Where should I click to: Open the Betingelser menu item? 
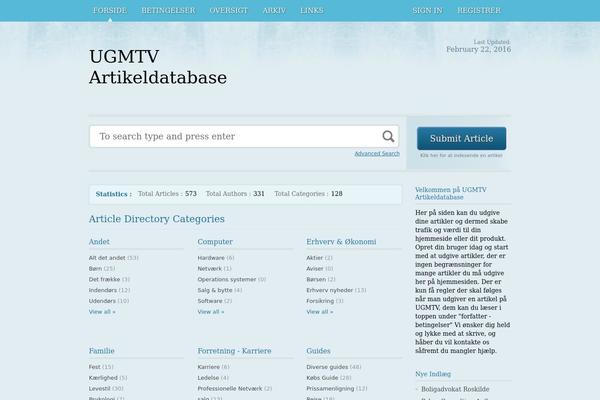point(168,10)
